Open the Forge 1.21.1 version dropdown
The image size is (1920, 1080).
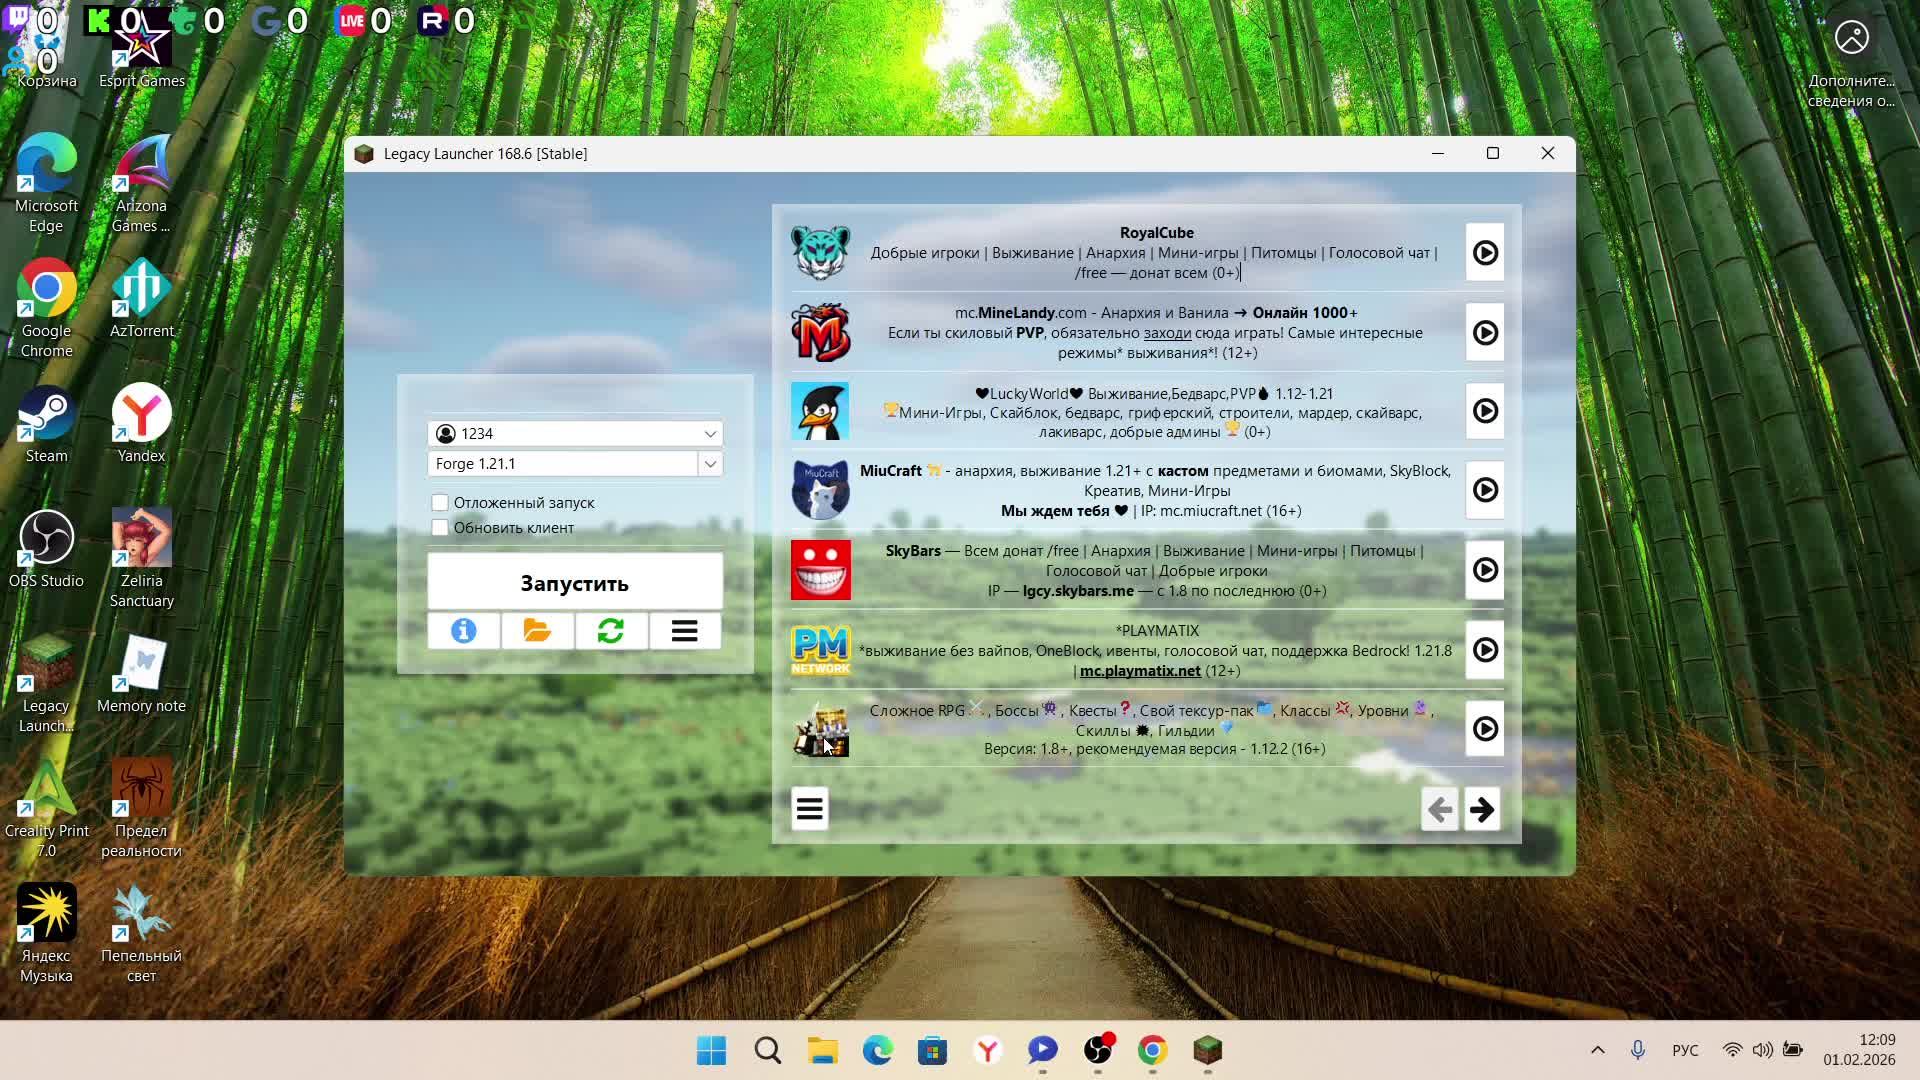pyautogui.click(x=709, y=464)
